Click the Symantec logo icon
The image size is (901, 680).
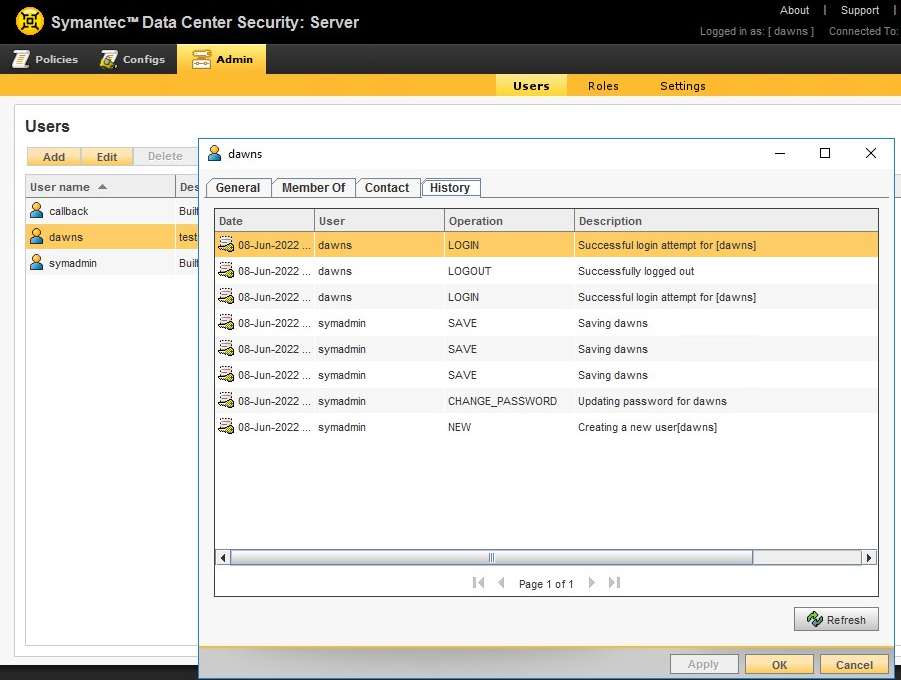(x=29, y=21)
